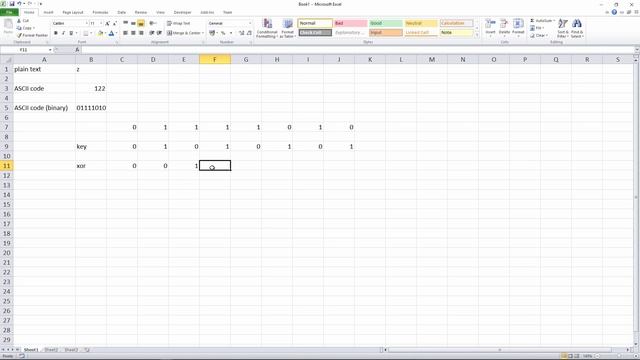The image size is (640, 360).
Task: Activate the Format Painter
Action: click(32, 35)
